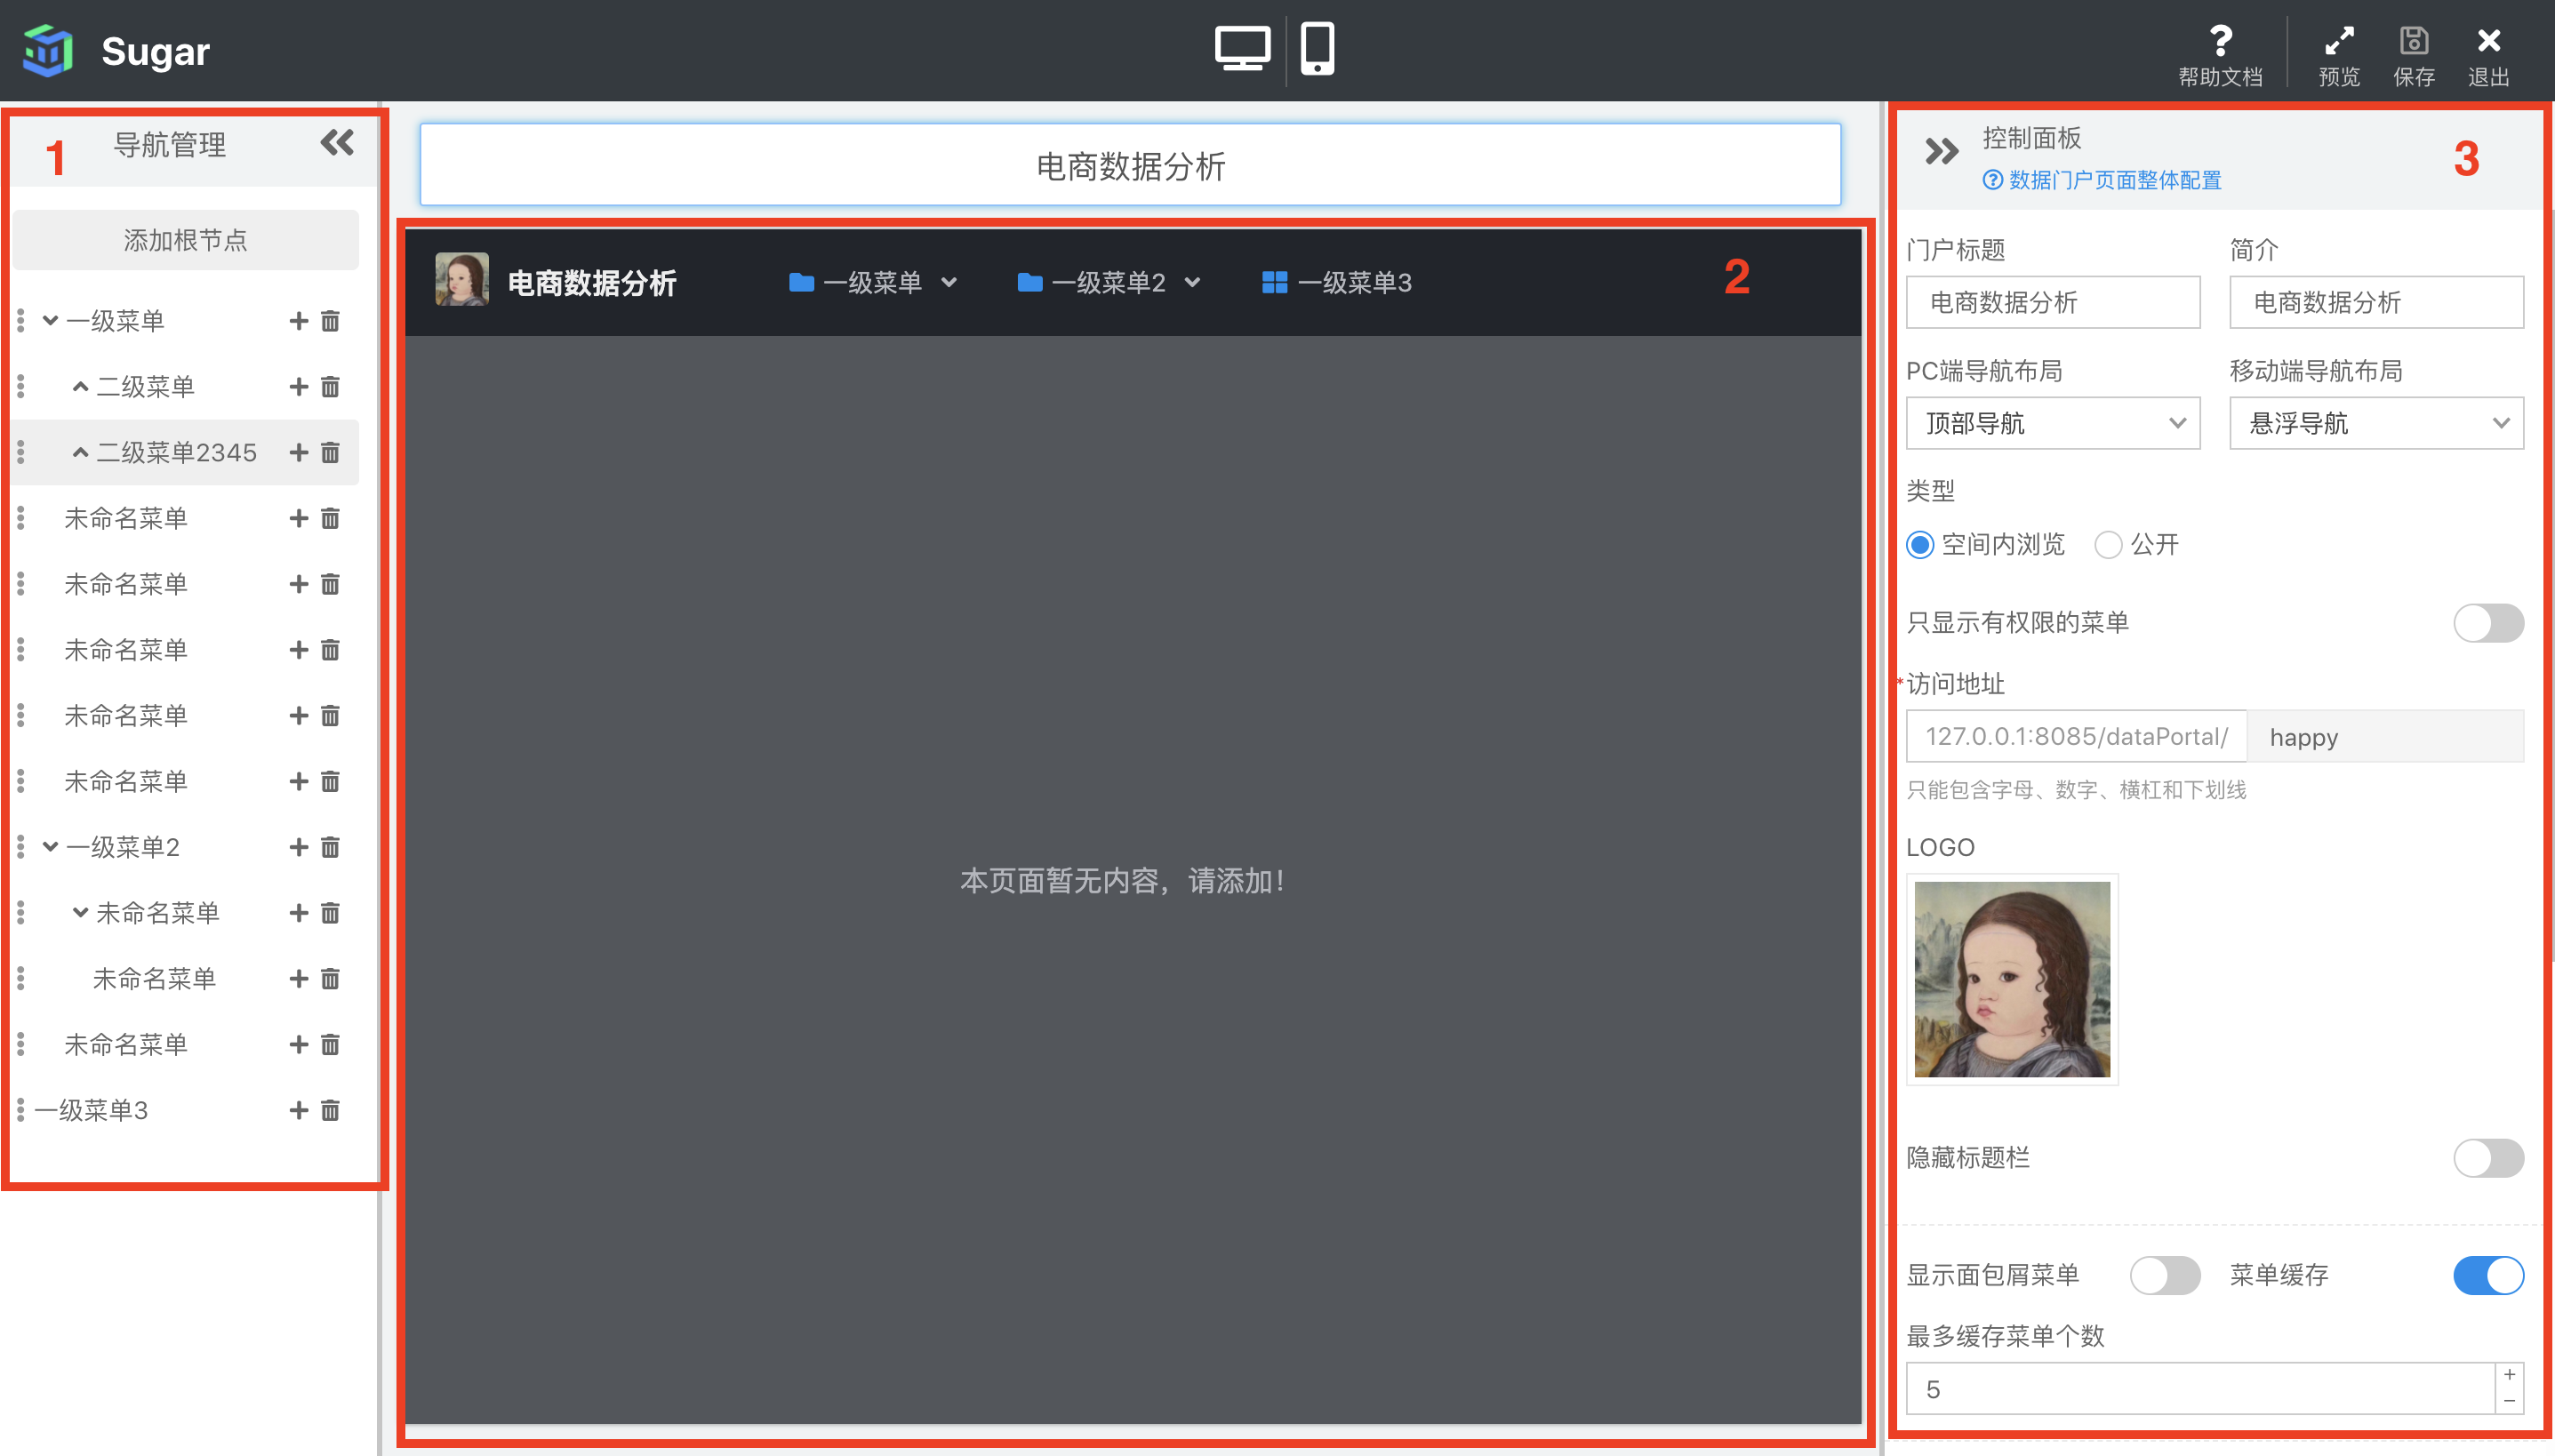This screenshot has width=2555, height=1456.
Task: Open the 帮助文档 help icon
Action: (x=2220, y=55)
